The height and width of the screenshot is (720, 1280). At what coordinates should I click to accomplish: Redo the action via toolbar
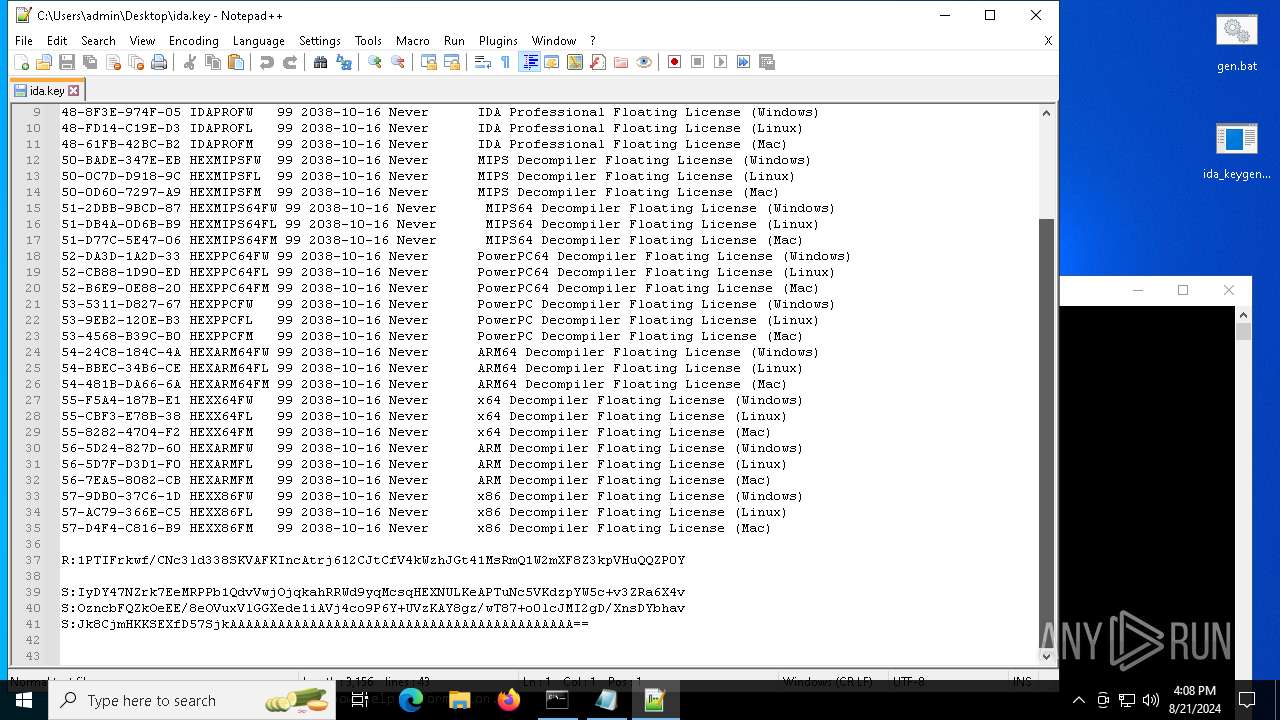tap(290, 62)
